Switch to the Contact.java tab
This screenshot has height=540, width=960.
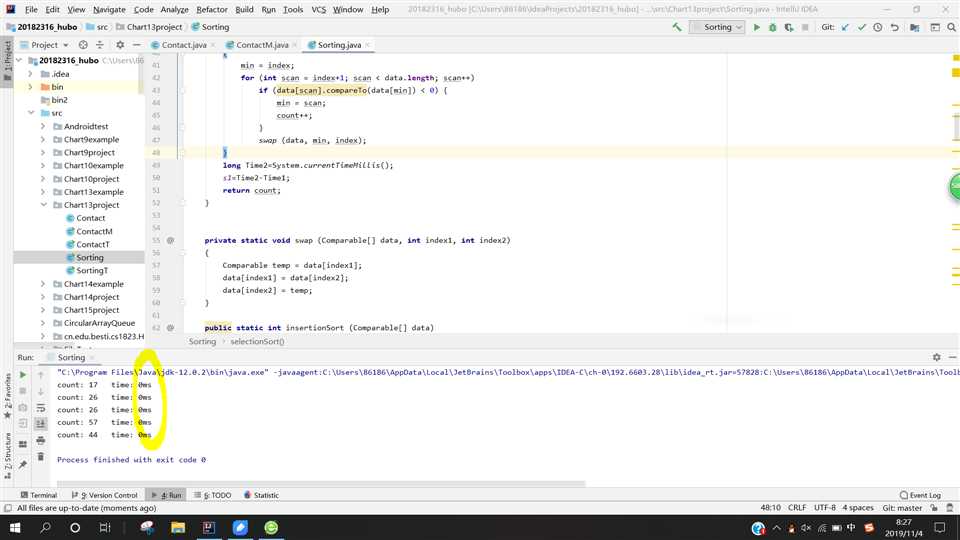[184, 45]
